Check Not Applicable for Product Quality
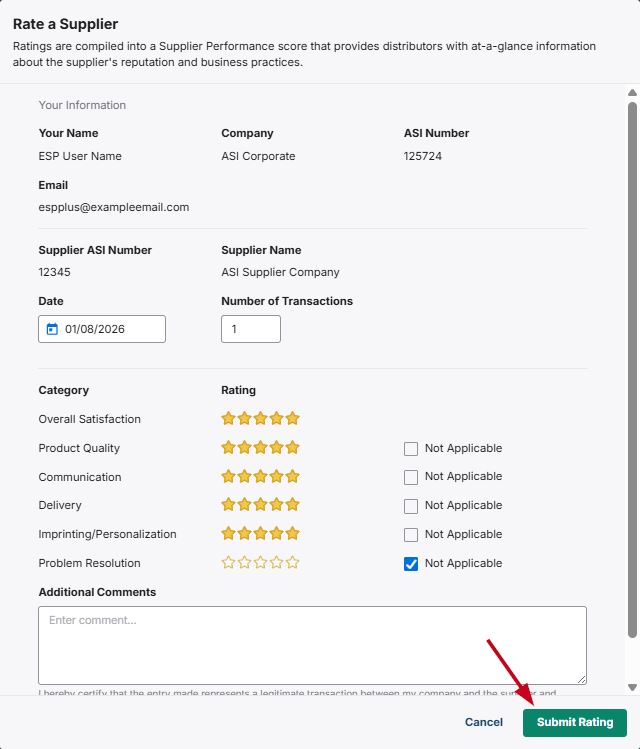 click(411, 449)
